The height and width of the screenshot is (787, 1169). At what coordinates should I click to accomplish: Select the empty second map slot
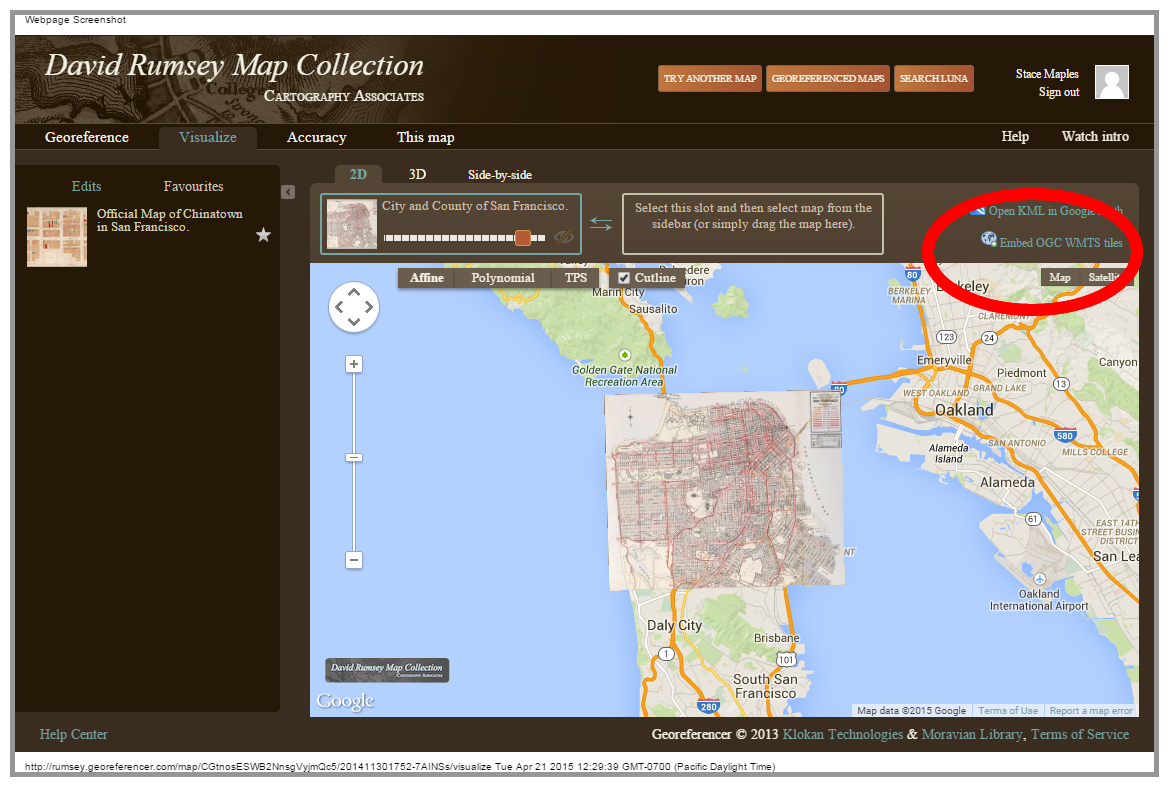click(x=753, y=224)
